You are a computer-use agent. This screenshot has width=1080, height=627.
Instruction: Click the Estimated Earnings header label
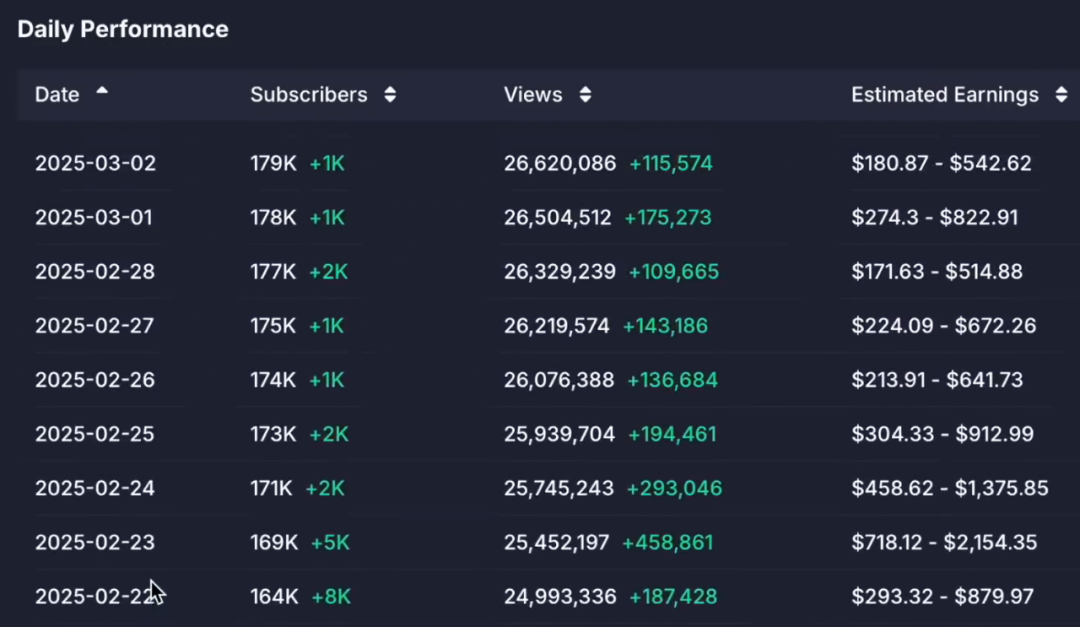pyautogui.click(x=944, y=95)
